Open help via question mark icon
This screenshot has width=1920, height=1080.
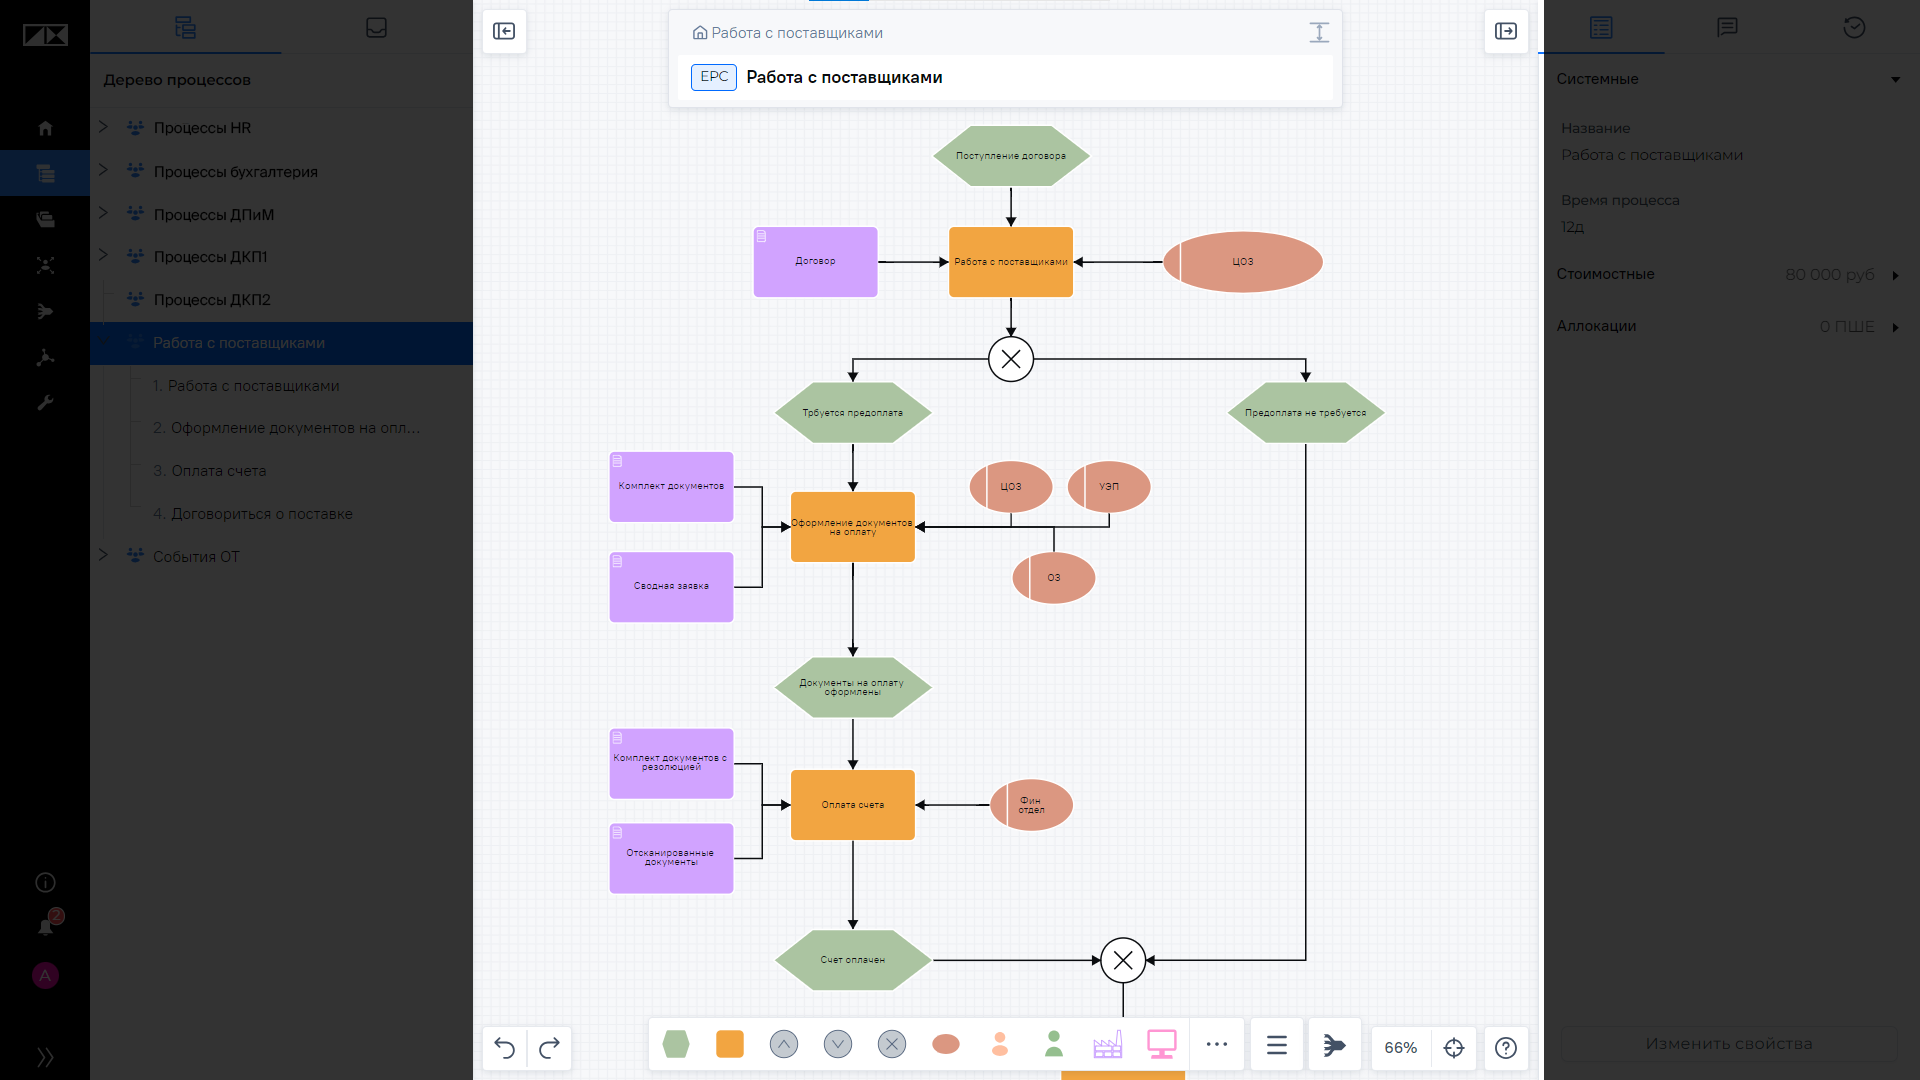(x=1506, y=1048)
